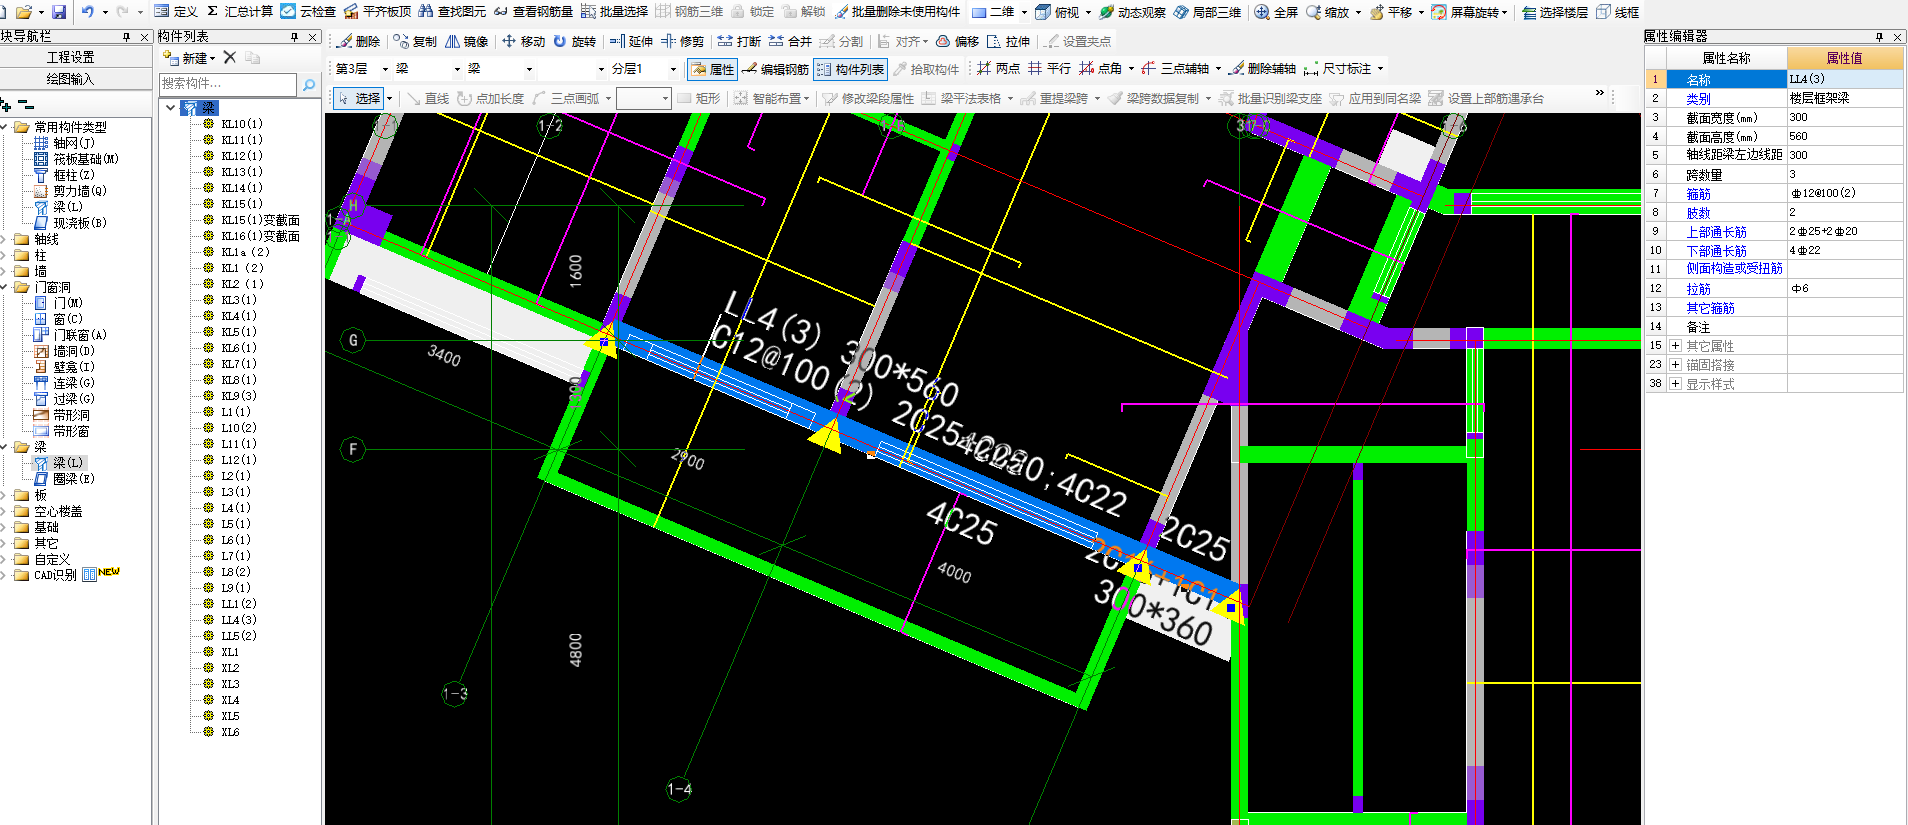Select the 延伸 extend tool

631,41
